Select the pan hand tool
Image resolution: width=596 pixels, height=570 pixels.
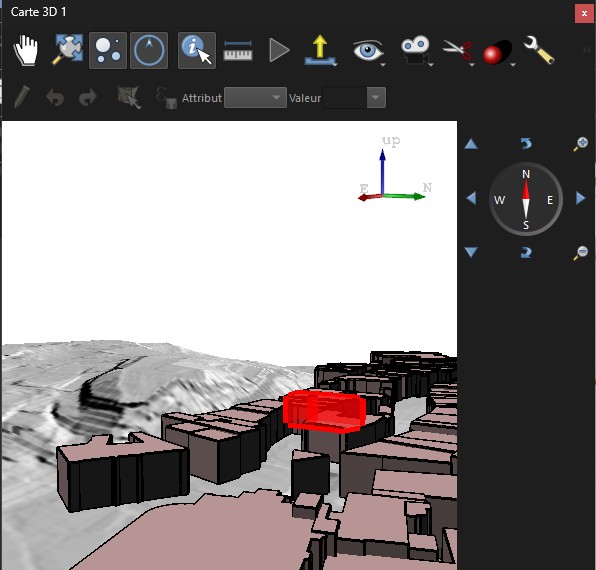tap(26, 51)
